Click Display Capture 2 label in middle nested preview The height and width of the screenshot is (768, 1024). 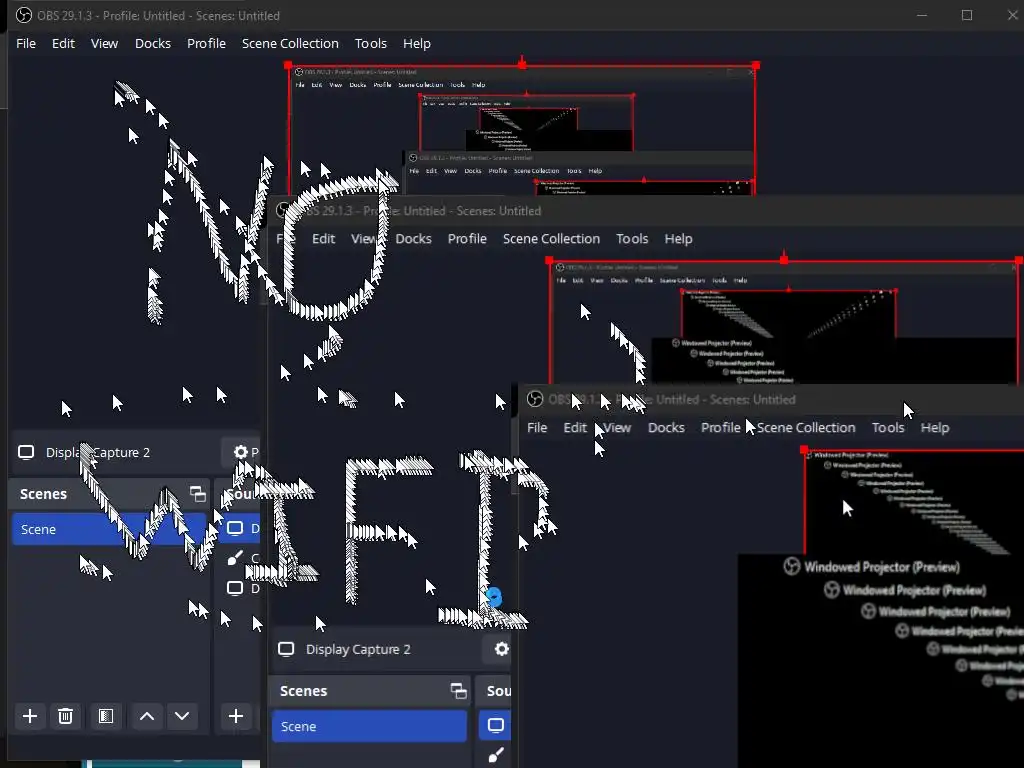tap(359, 649)
